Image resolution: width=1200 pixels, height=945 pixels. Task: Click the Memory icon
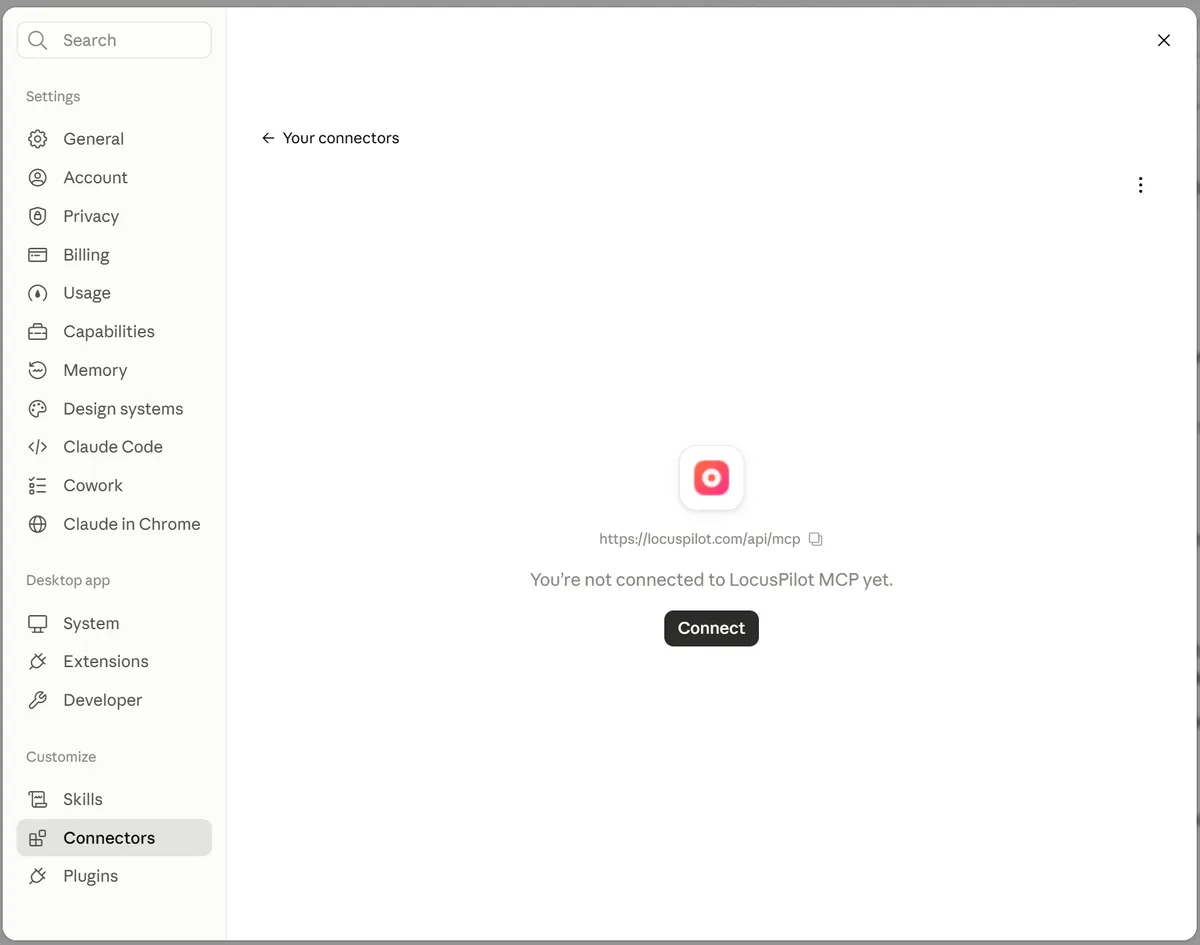[38, 370]
